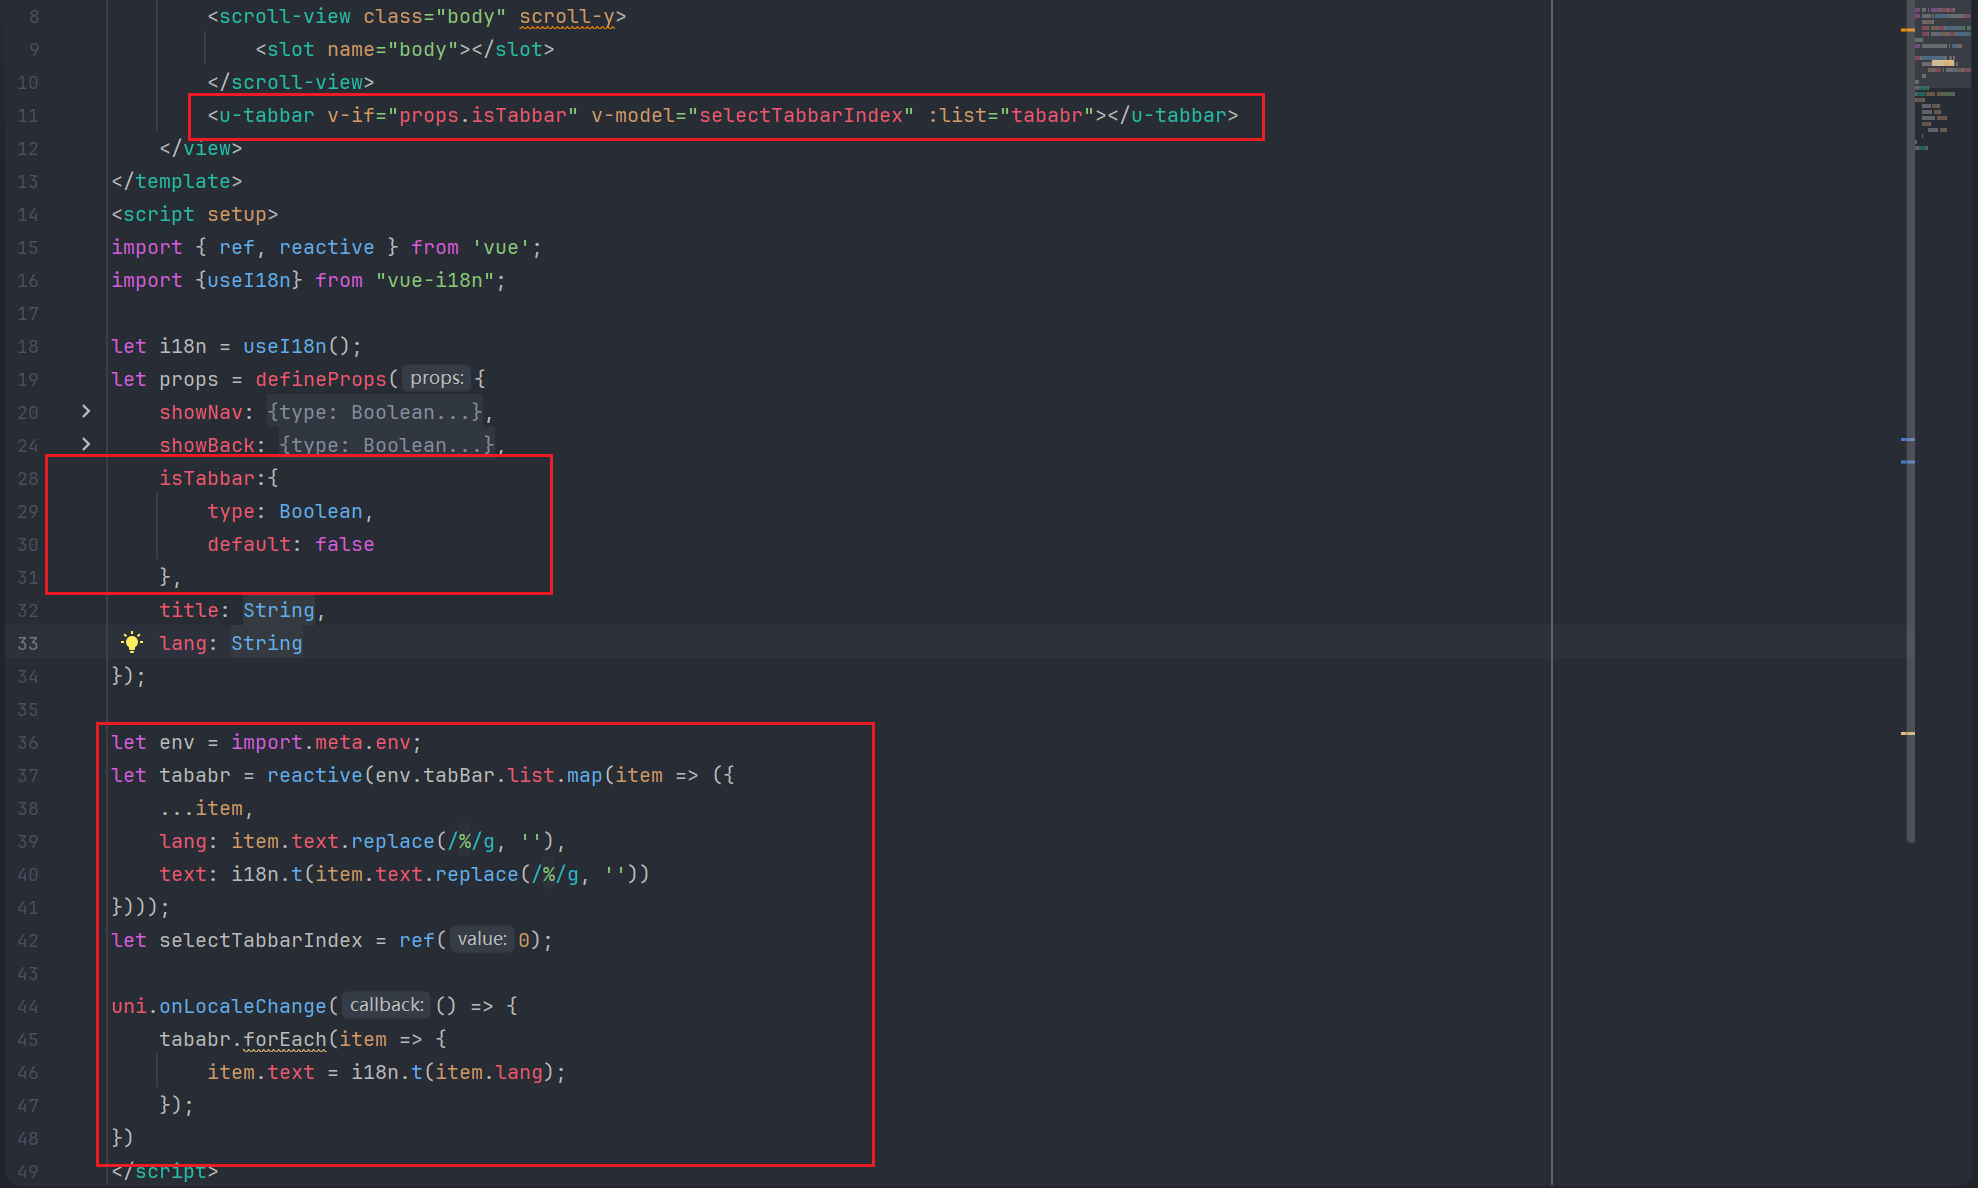This screenshot has width=1978, height=1188.
Task: Click the top orange warning stripe marker
Action: tap(1907, 30)
